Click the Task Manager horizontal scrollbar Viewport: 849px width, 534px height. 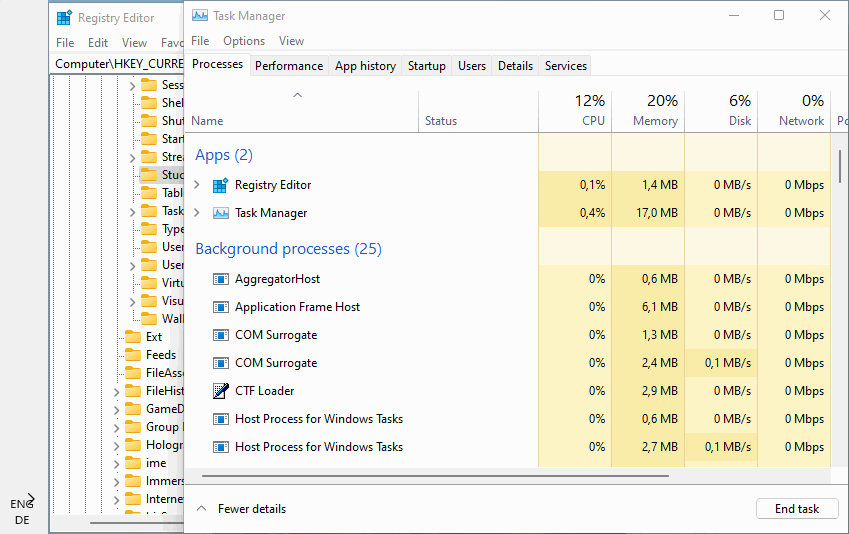435,476
